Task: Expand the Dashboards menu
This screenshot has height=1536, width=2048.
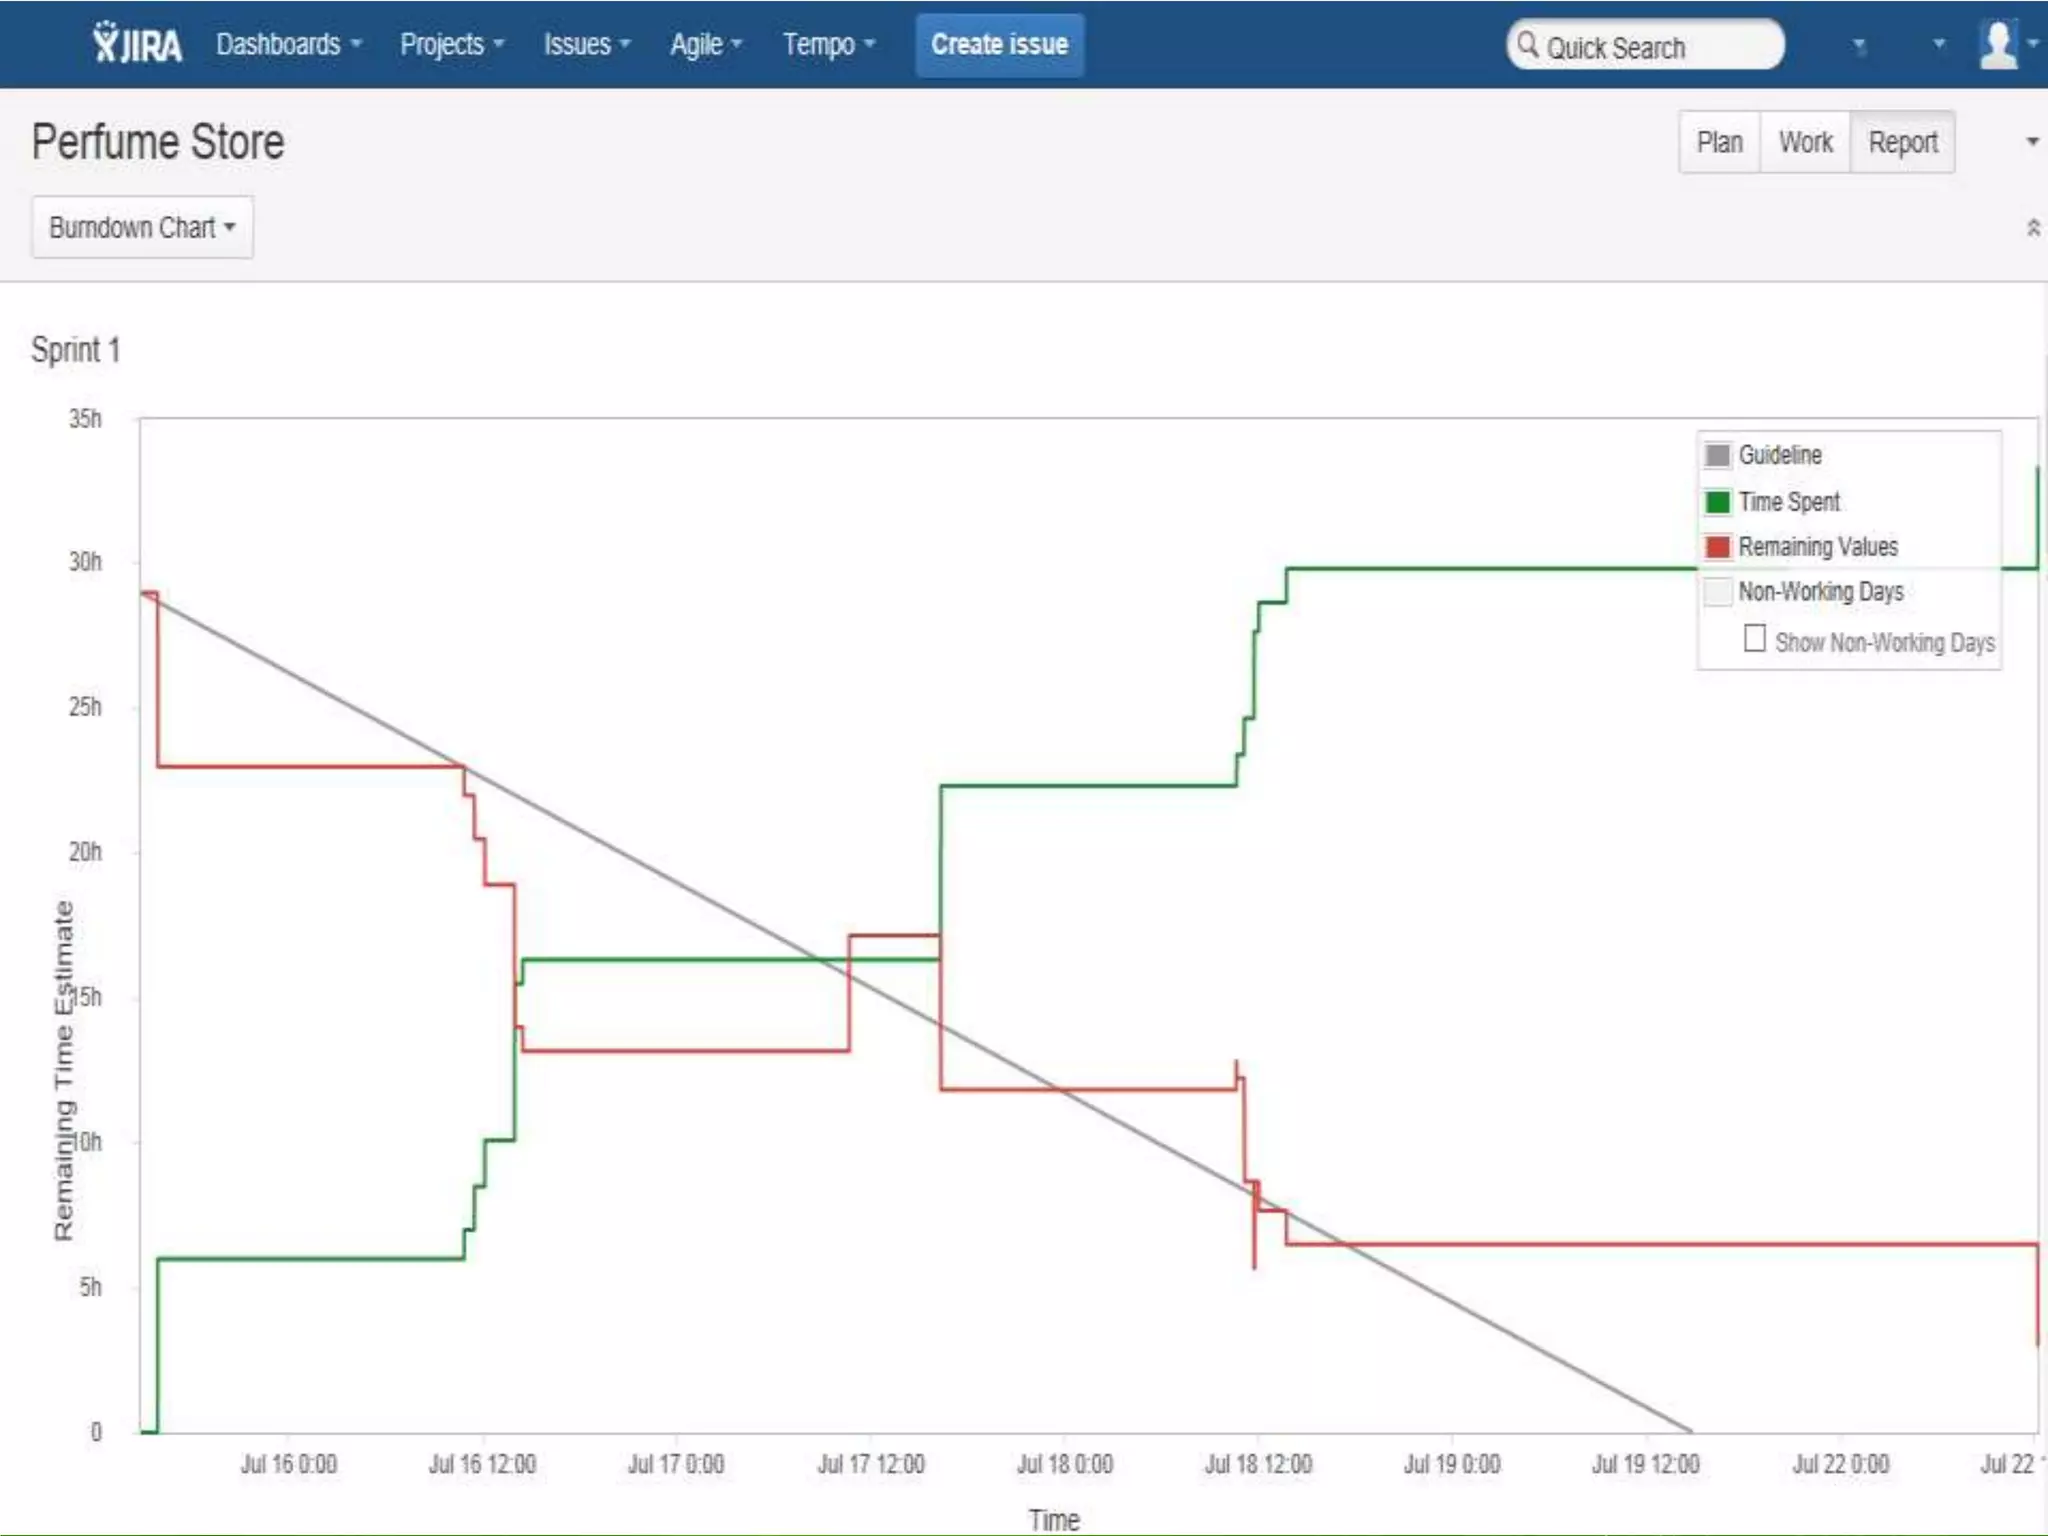Action: [x=288, y=45]
